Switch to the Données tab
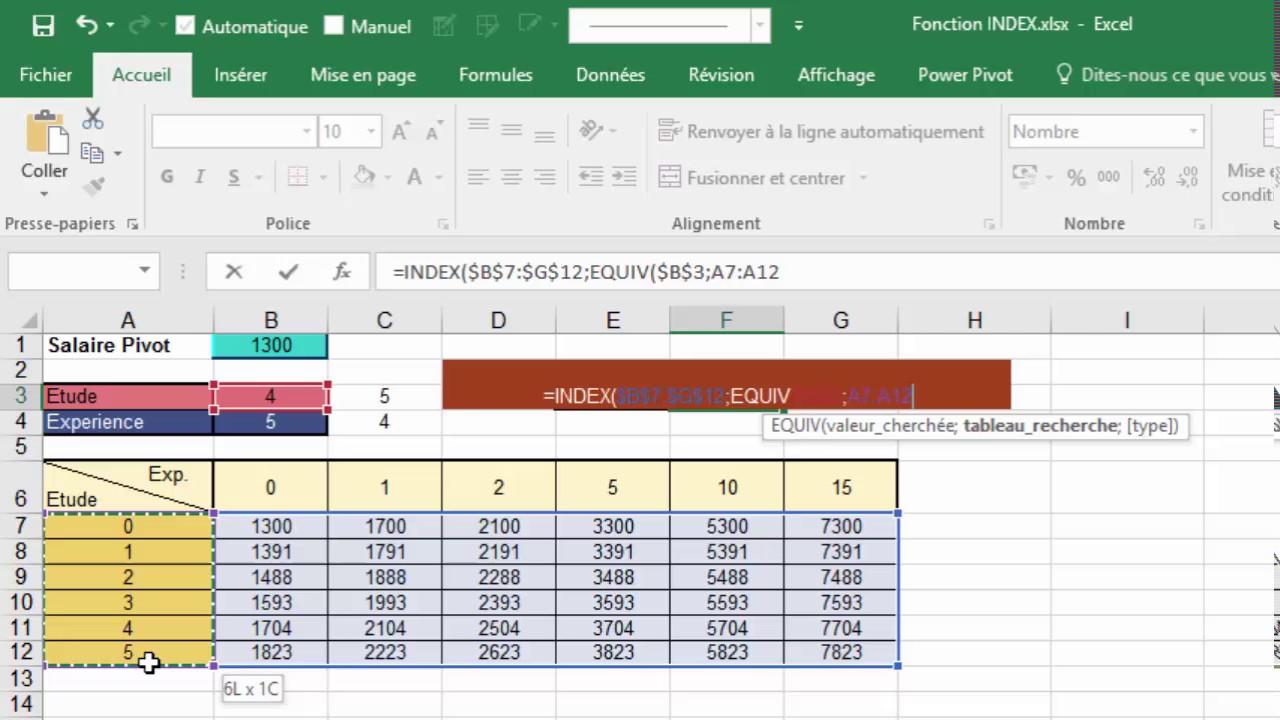 tap(610, 75)
